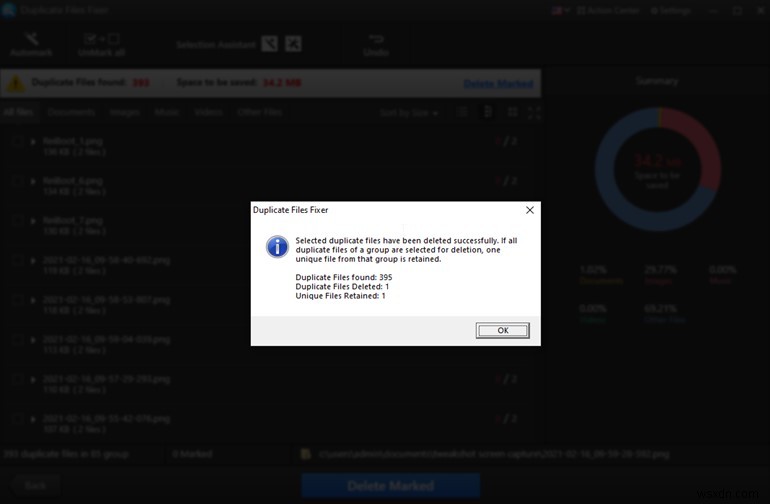Select the Other Files tab
This screenshot has width=770, height=504.
259,112
